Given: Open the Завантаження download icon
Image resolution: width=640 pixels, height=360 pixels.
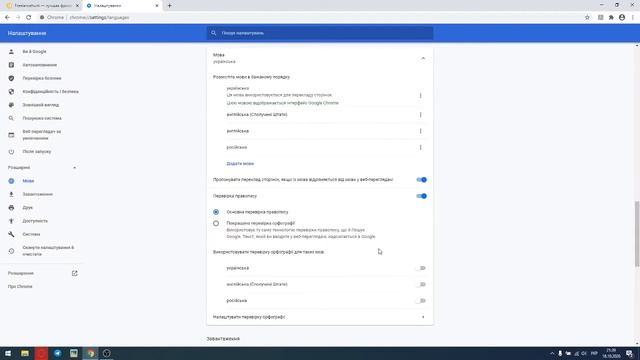Looking at the screenshot, I should [11, 194].
